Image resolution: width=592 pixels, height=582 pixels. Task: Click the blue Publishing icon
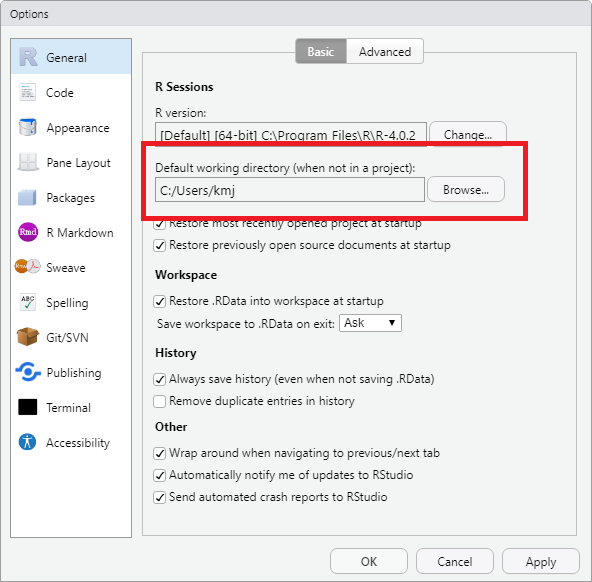(28, 372)
